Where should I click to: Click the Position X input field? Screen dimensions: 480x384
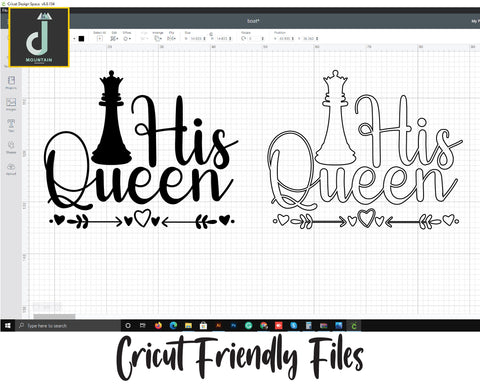click(x=285, y=39)
